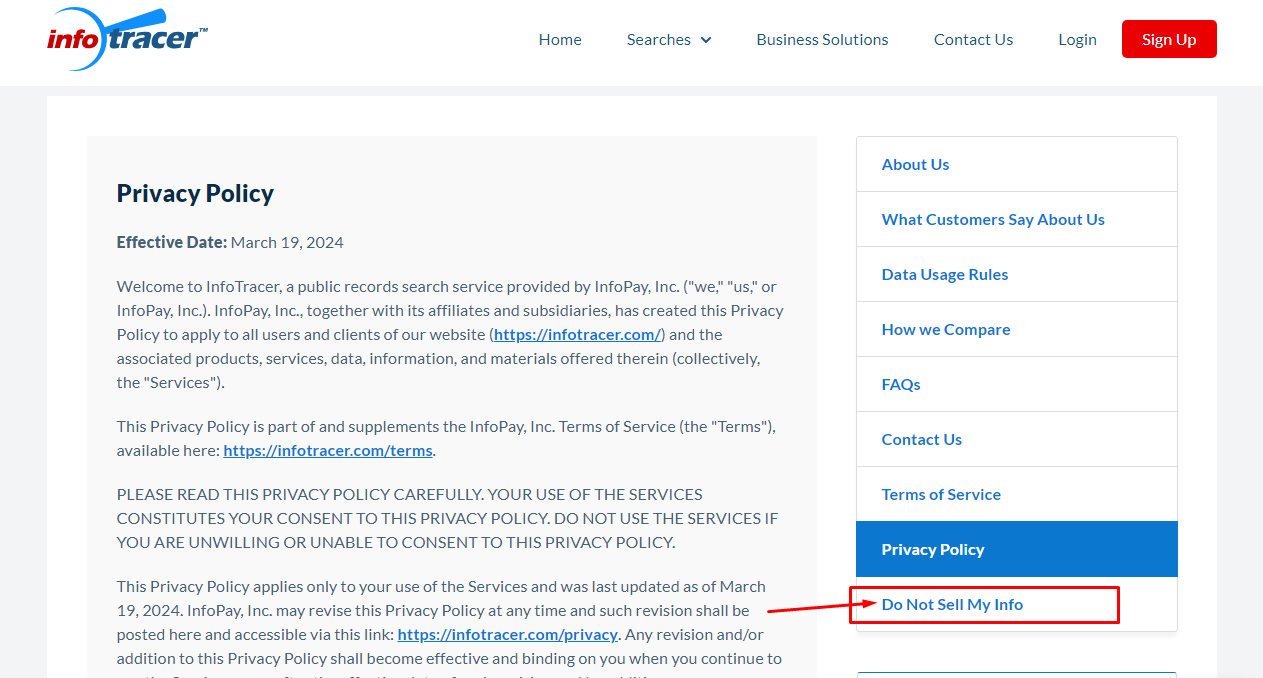1263x678 pixels.
Task: Select the highlighted Privacy Policy tab
Action: pos(1017,549)
